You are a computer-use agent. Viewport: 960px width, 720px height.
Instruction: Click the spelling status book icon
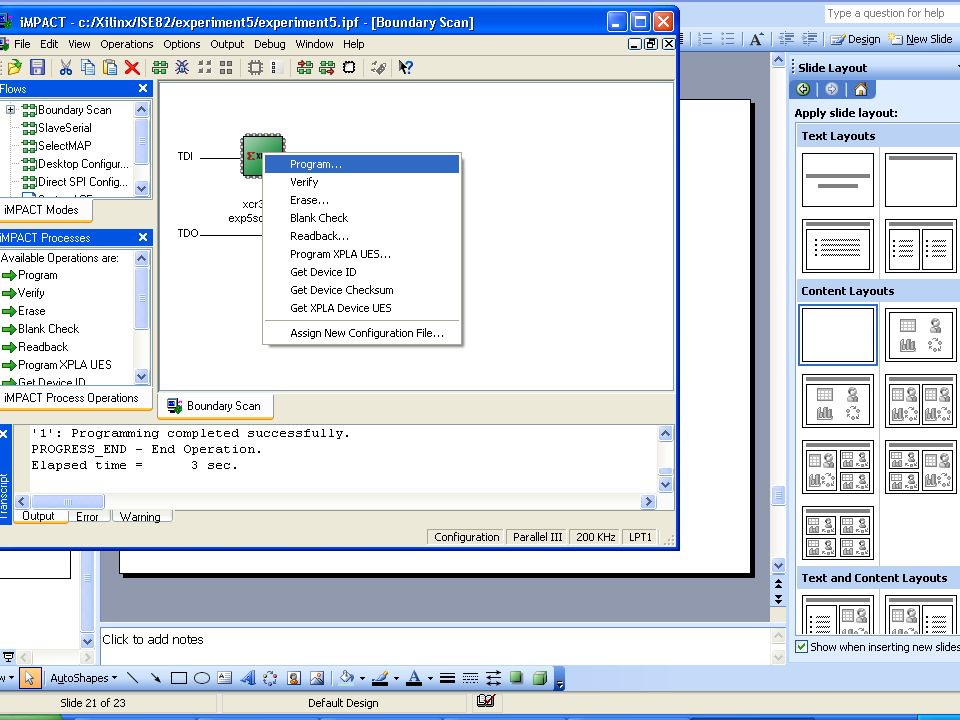pos(486,700)
